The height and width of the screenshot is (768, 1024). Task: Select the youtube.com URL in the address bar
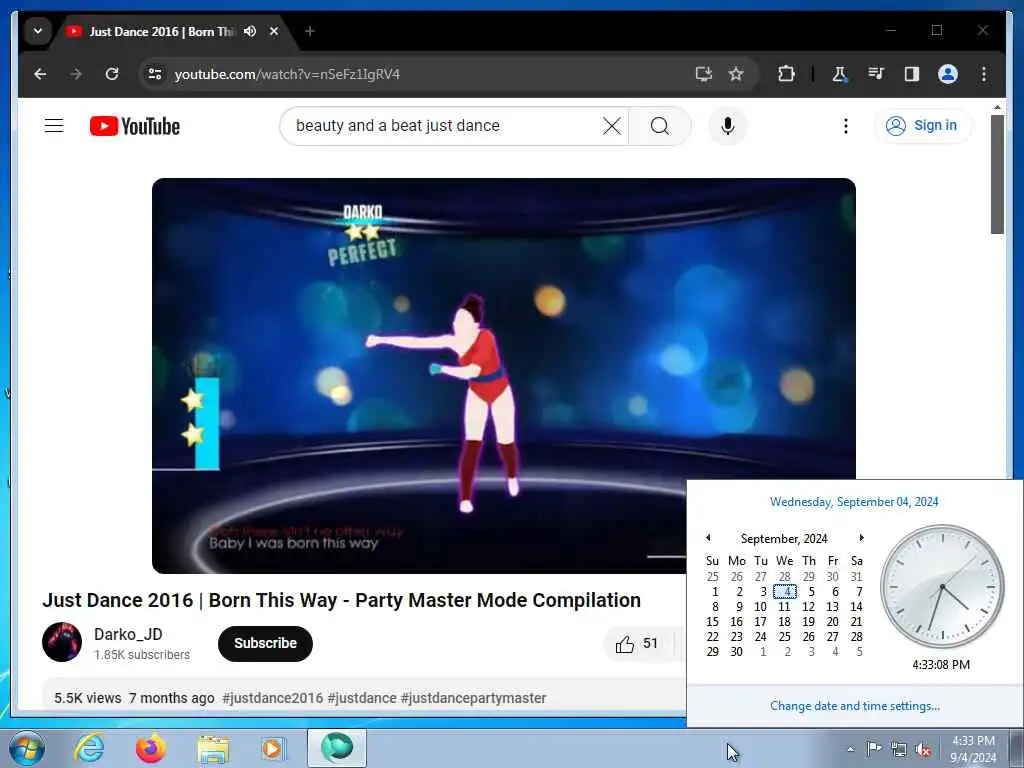point(287,74)
